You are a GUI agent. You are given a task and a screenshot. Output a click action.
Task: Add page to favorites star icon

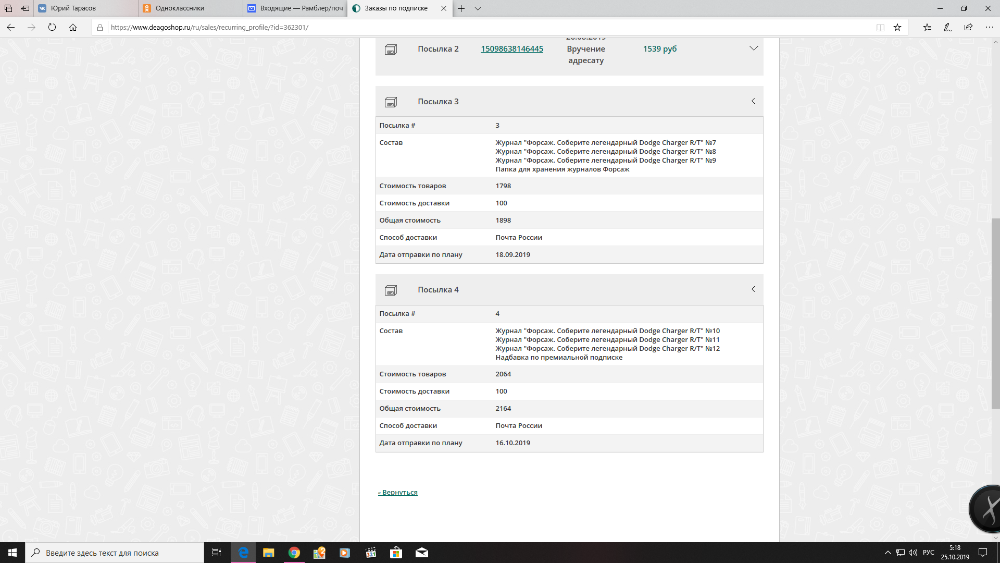pos(897,27)
